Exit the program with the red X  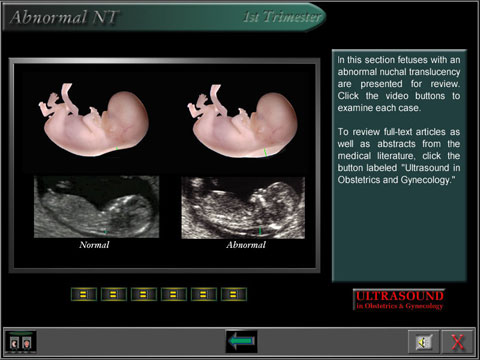457,342
